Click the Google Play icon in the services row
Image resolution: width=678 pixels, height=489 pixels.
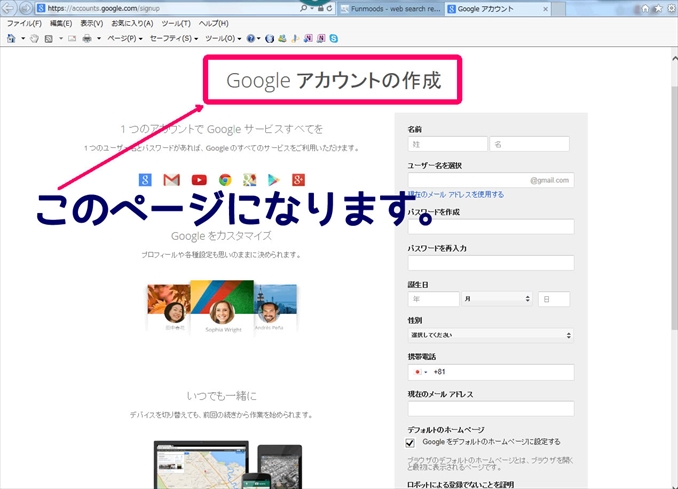274,179
